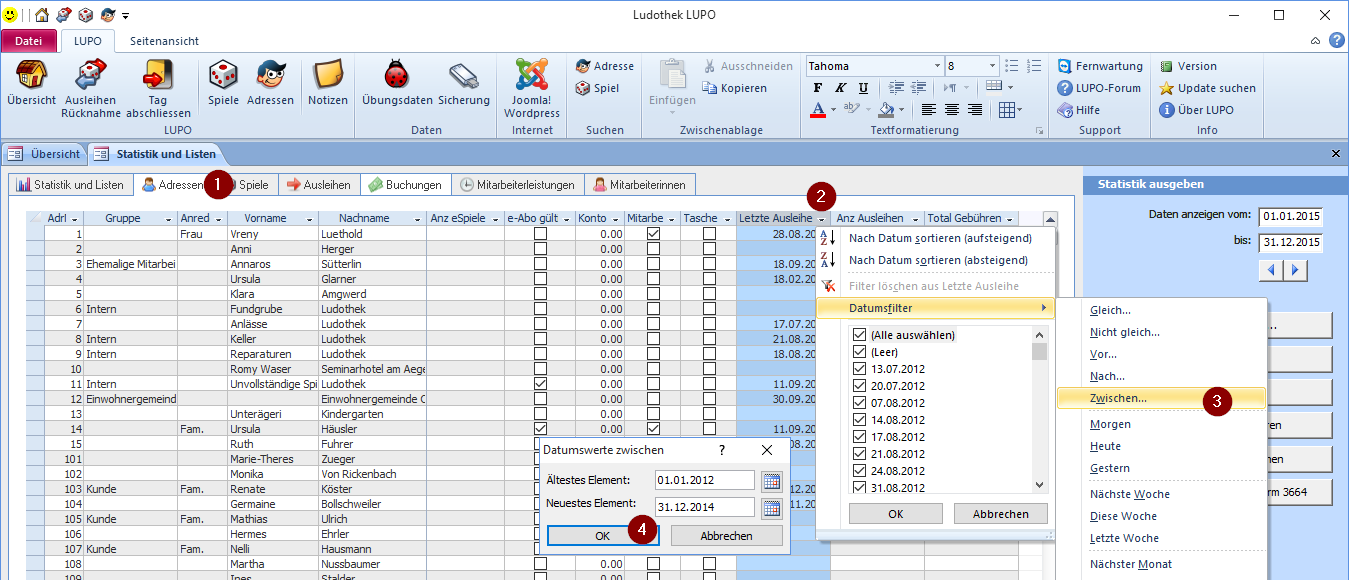Go to previous period arrow button
The width and height of the screenshot is (1349, 580).
click(1271, 270)
